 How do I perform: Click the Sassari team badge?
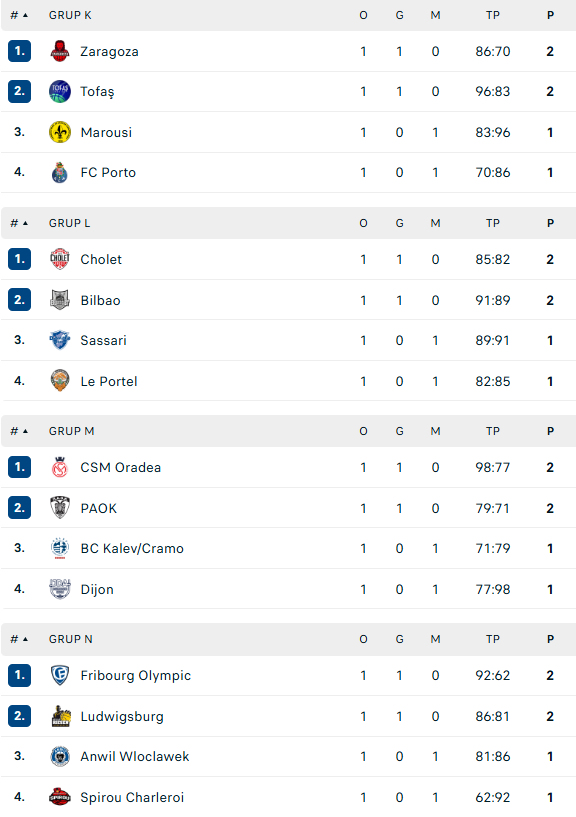tap(60, 340)
